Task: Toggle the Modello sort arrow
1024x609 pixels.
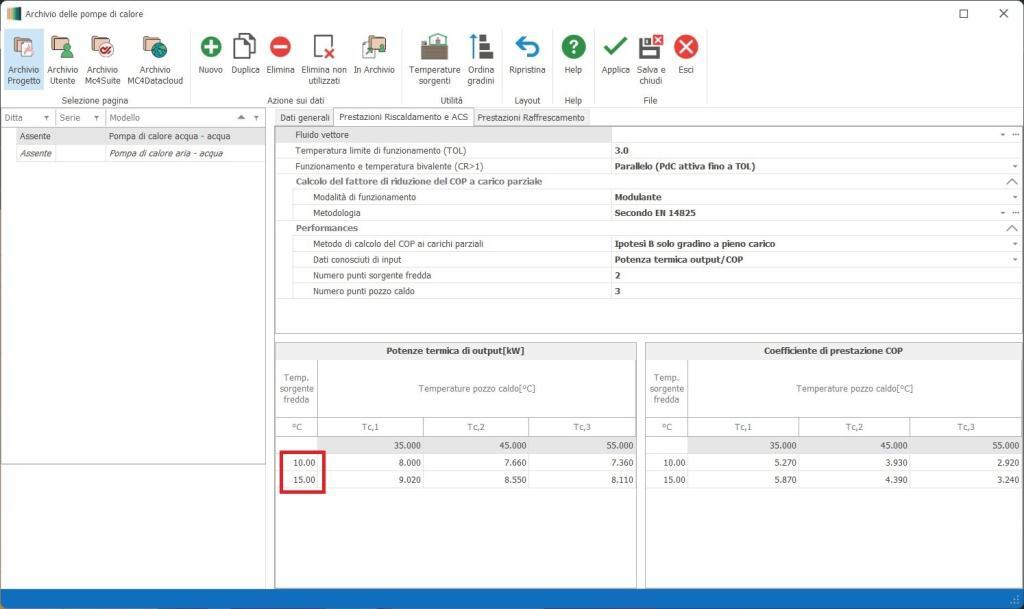Action: pos(241,117)
